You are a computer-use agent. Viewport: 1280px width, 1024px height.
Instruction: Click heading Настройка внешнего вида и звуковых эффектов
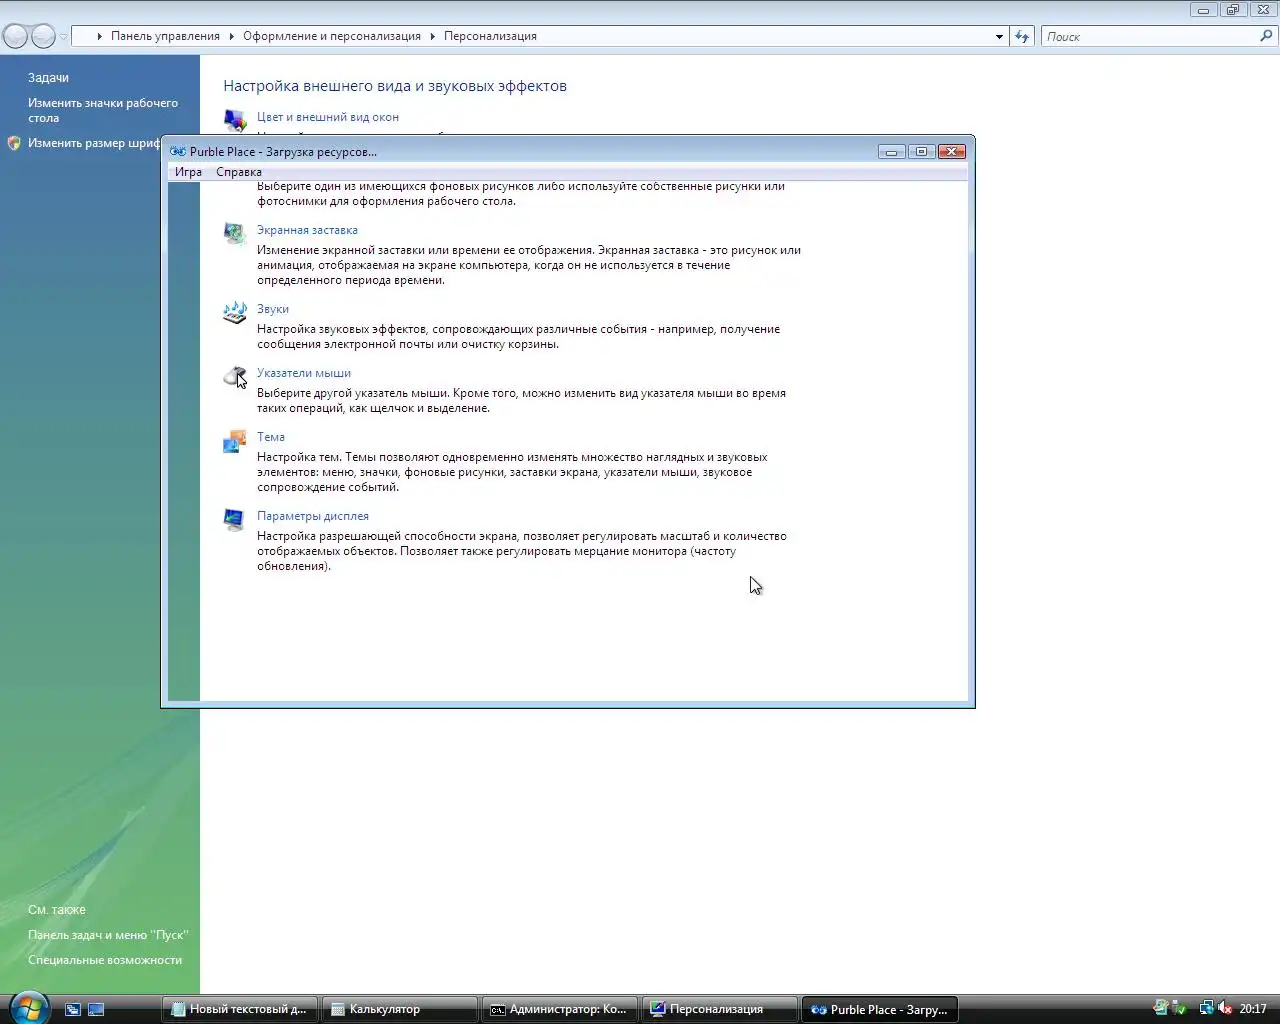click(x=395, y=86)
